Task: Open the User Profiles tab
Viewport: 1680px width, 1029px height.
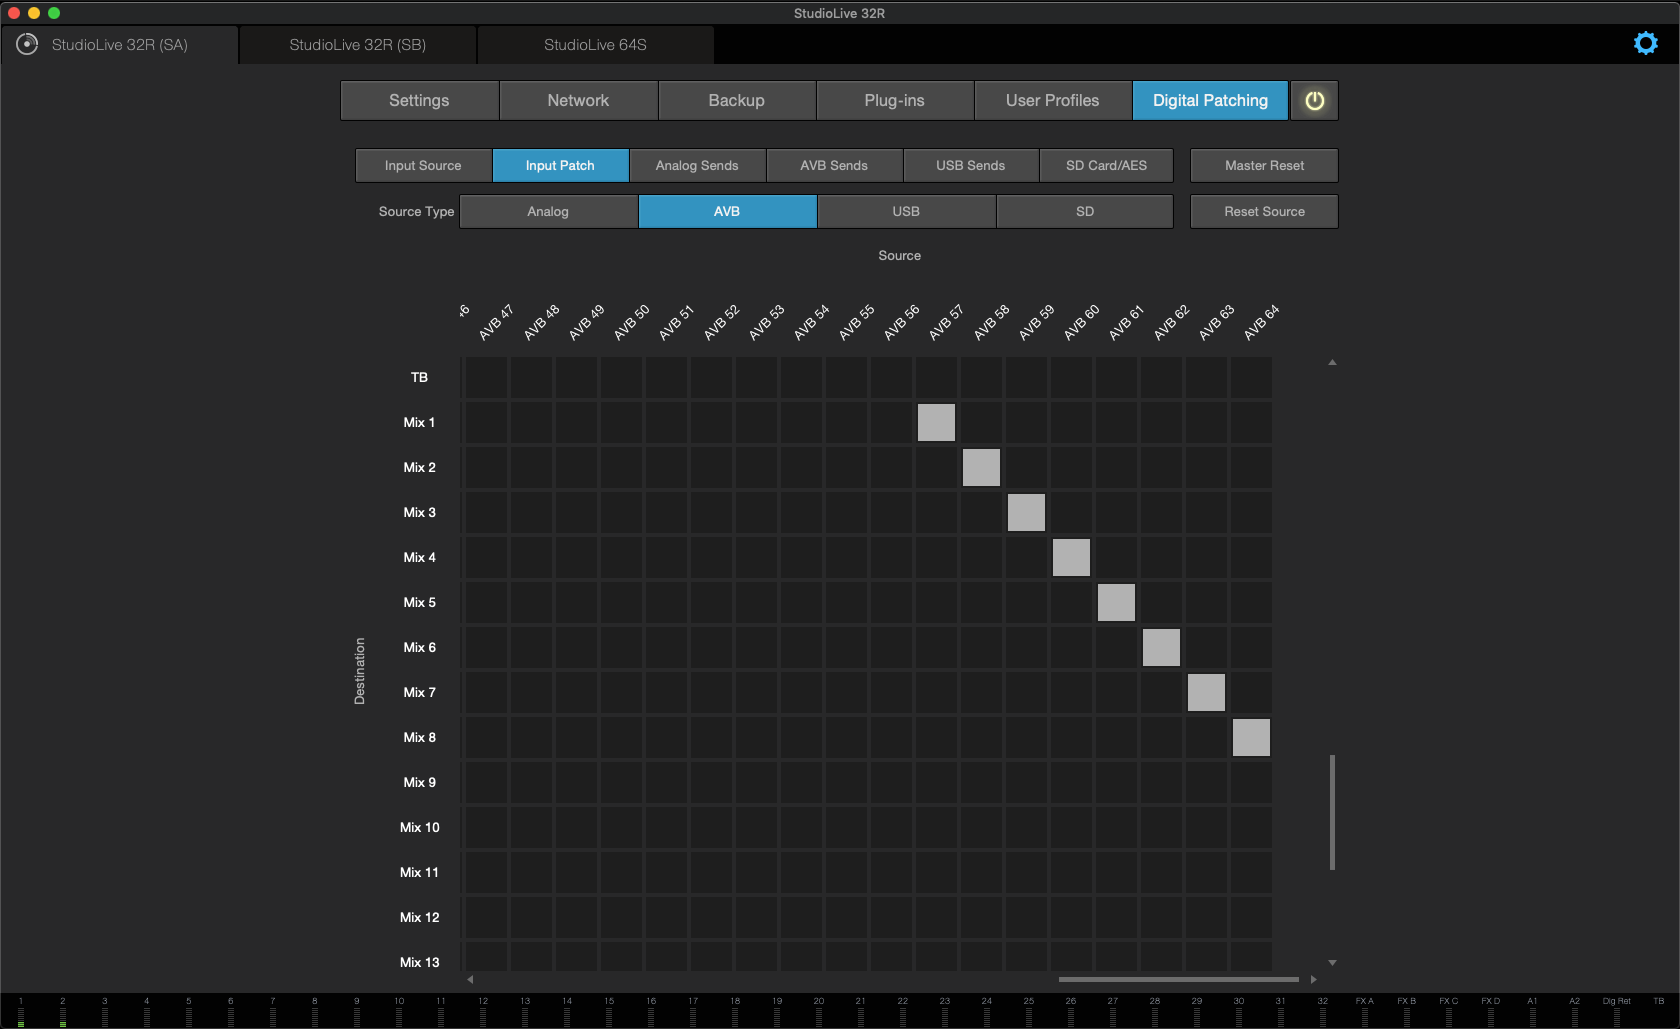Action: coord(1052,100)
